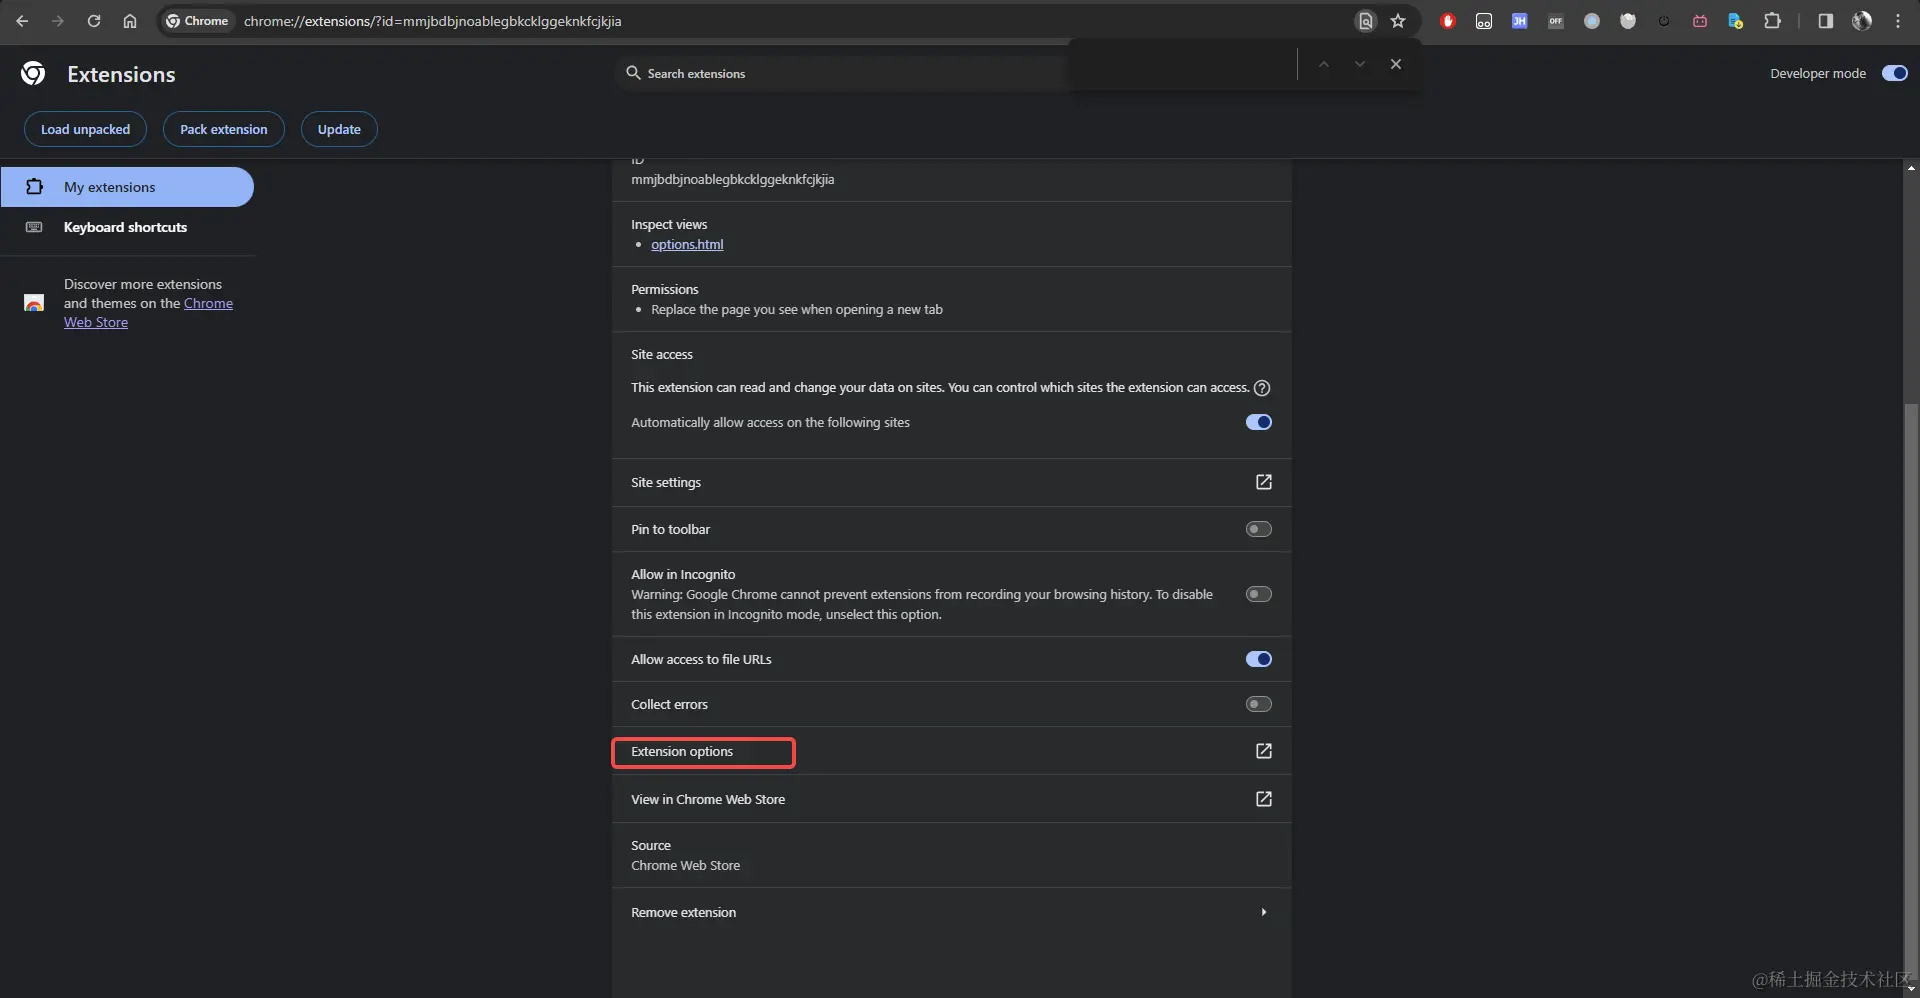This screenshot has height=998, width=1920.
Task: Close the find bar with X
Action: coord(1395,64)
